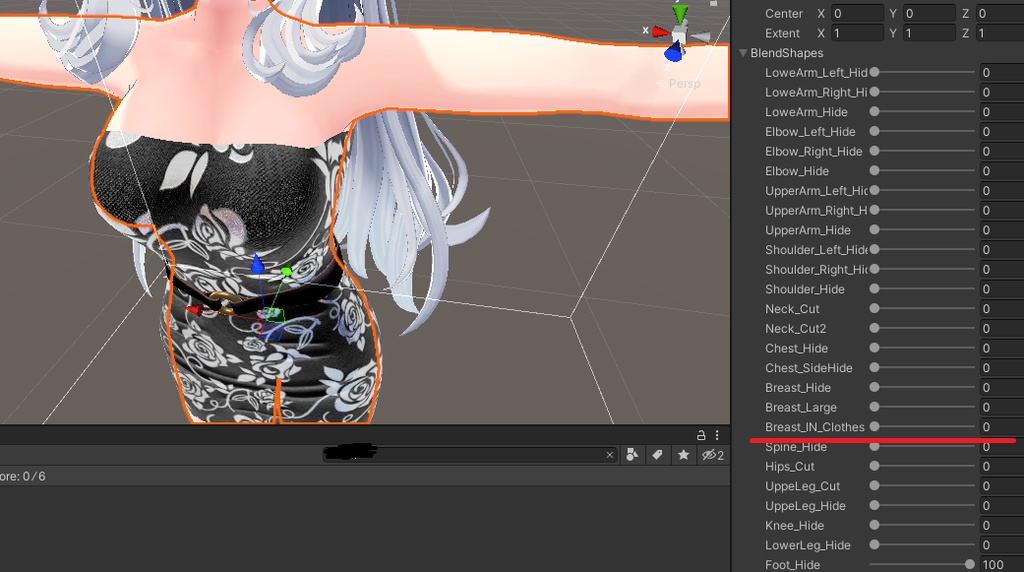Click the Elbow_Left_Hide slider handle
This screenshot has height=572, width=1024.
[874, 131]
